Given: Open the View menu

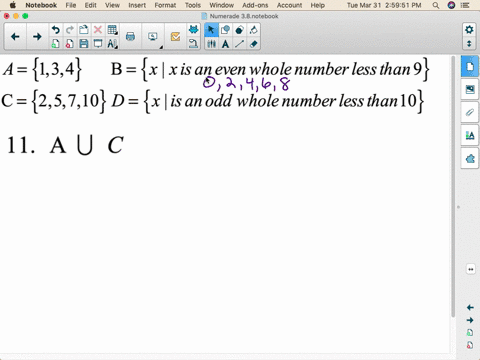Looking at the screenshot, I should pos(112,5).
